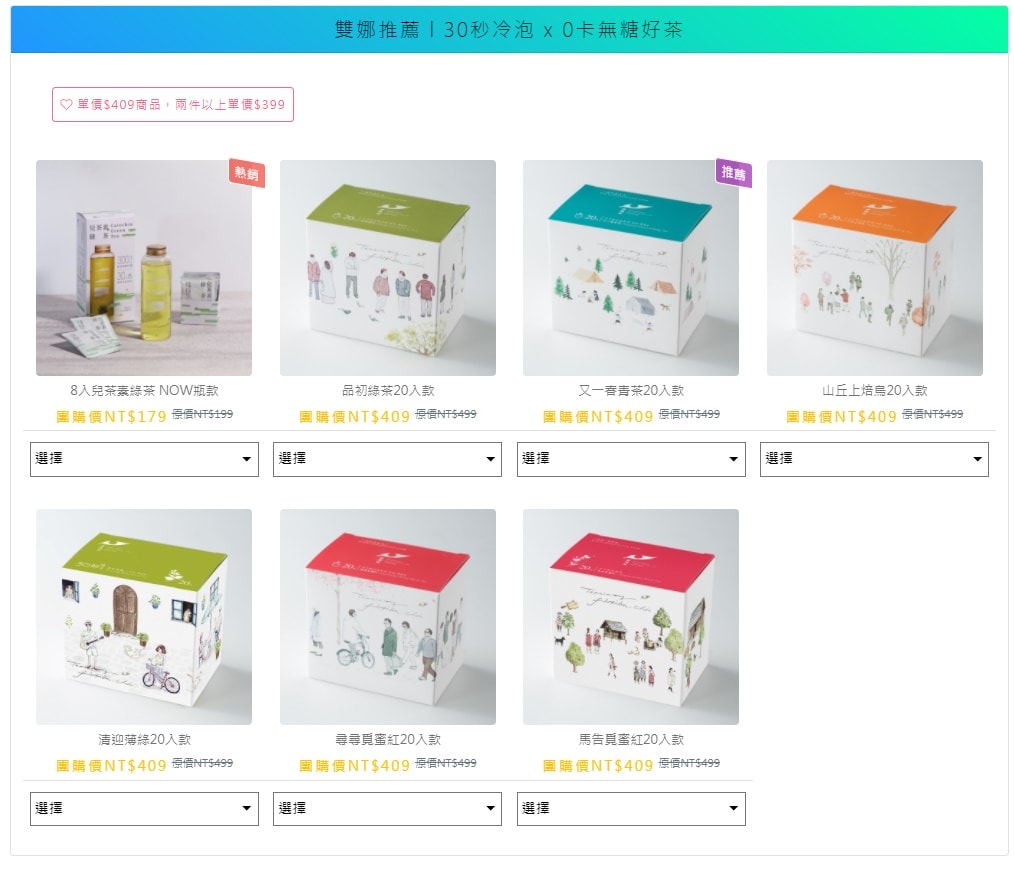Click the 山丘上焙烏20入款 product title
This screenshot has width=1014, height=870.
click(x=875, y=391)
